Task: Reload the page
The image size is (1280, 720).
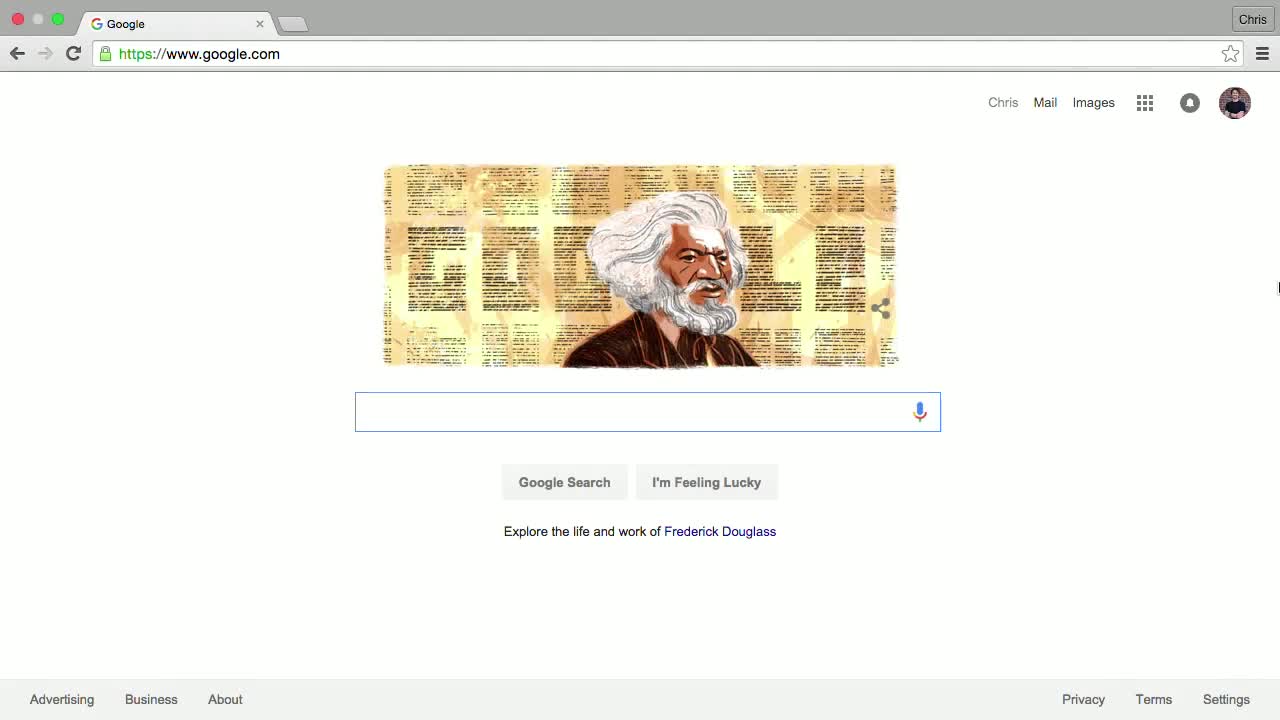Action: (73, 54)
